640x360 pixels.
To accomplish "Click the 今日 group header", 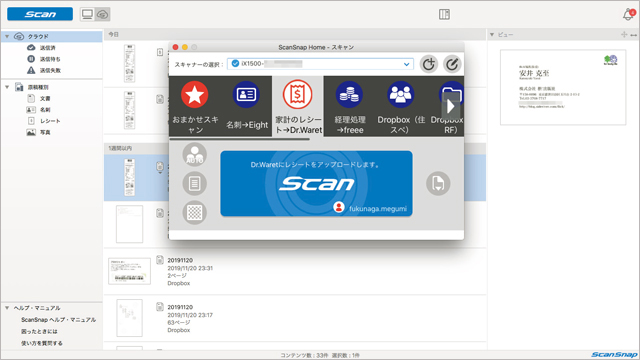I will pyautogui.click(x=295, y=35).
